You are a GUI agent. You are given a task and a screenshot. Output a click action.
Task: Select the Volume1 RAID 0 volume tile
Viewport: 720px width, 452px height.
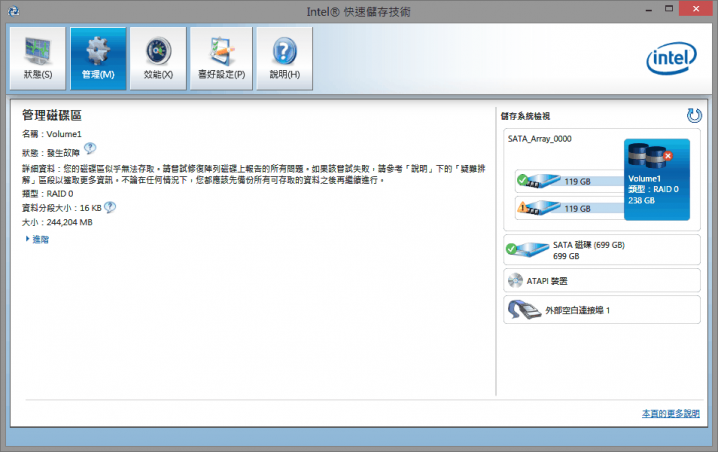point(657,180)
